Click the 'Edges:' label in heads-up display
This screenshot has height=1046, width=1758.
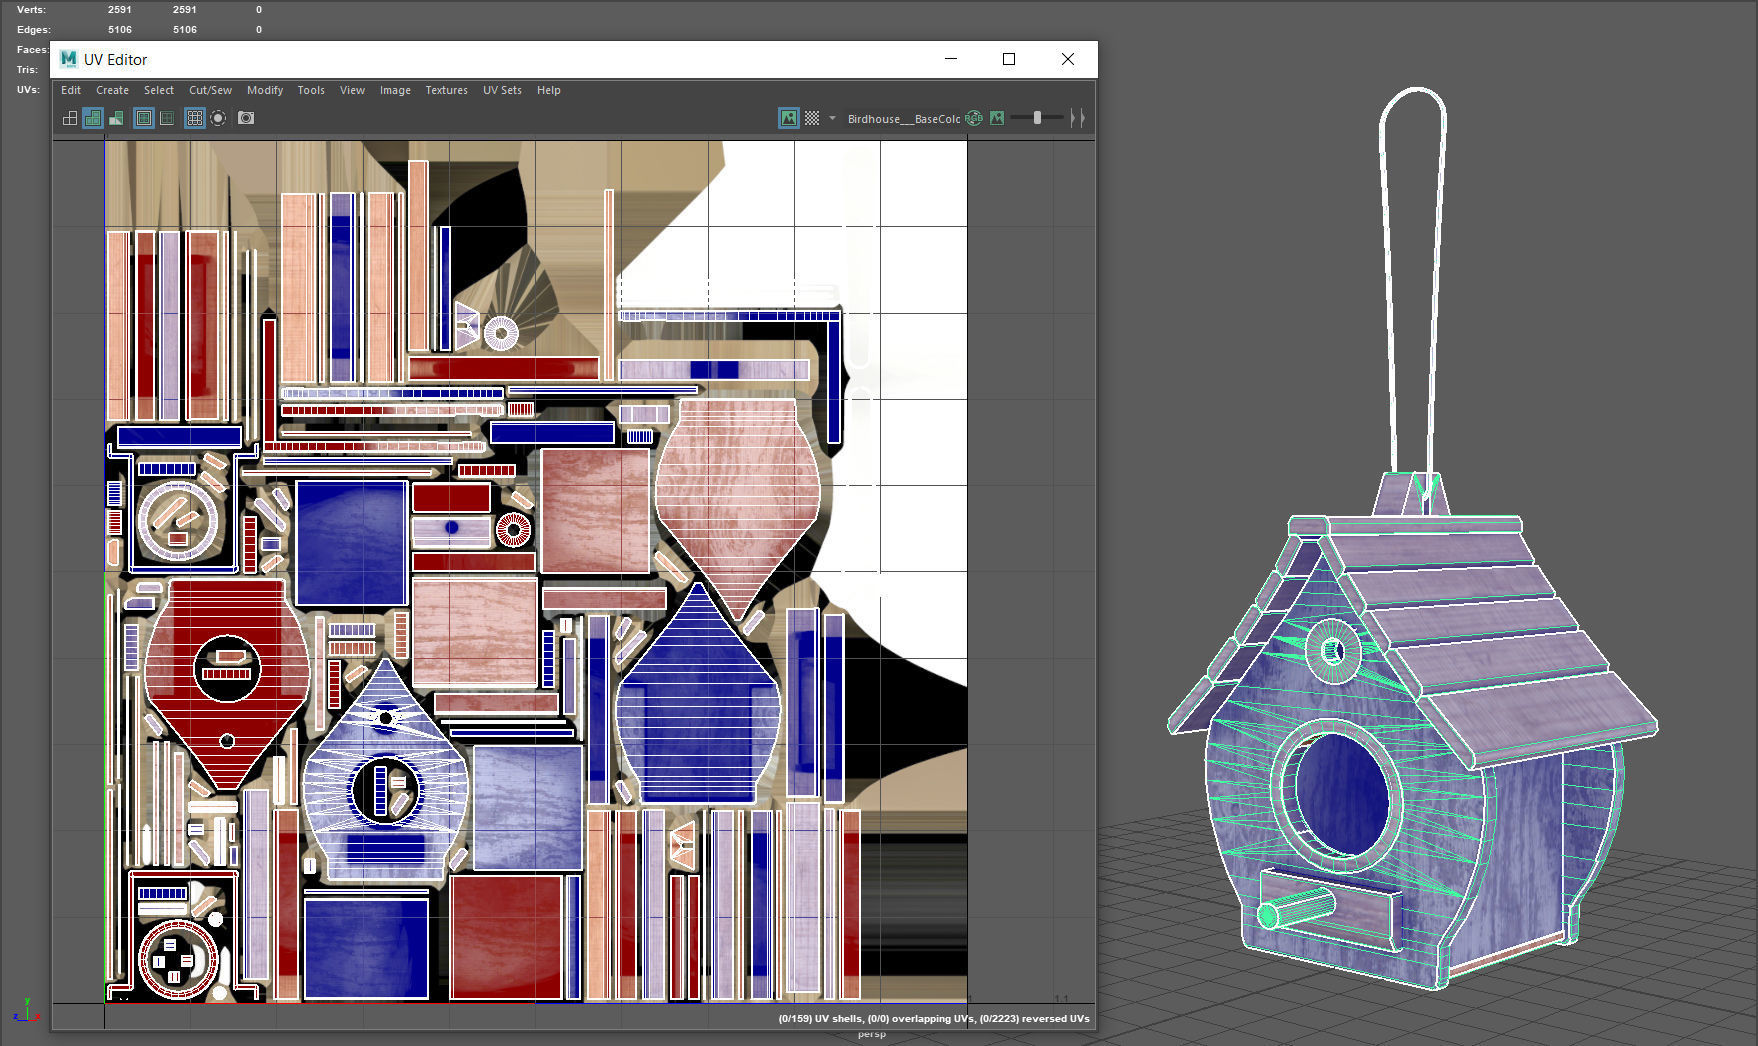click(x=33, y=30)
